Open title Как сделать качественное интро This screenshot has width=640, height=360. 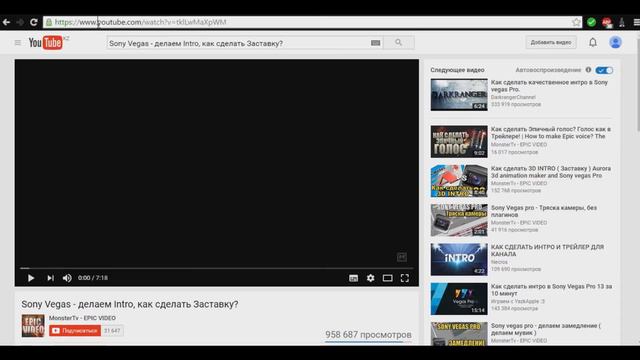[549, 86]
